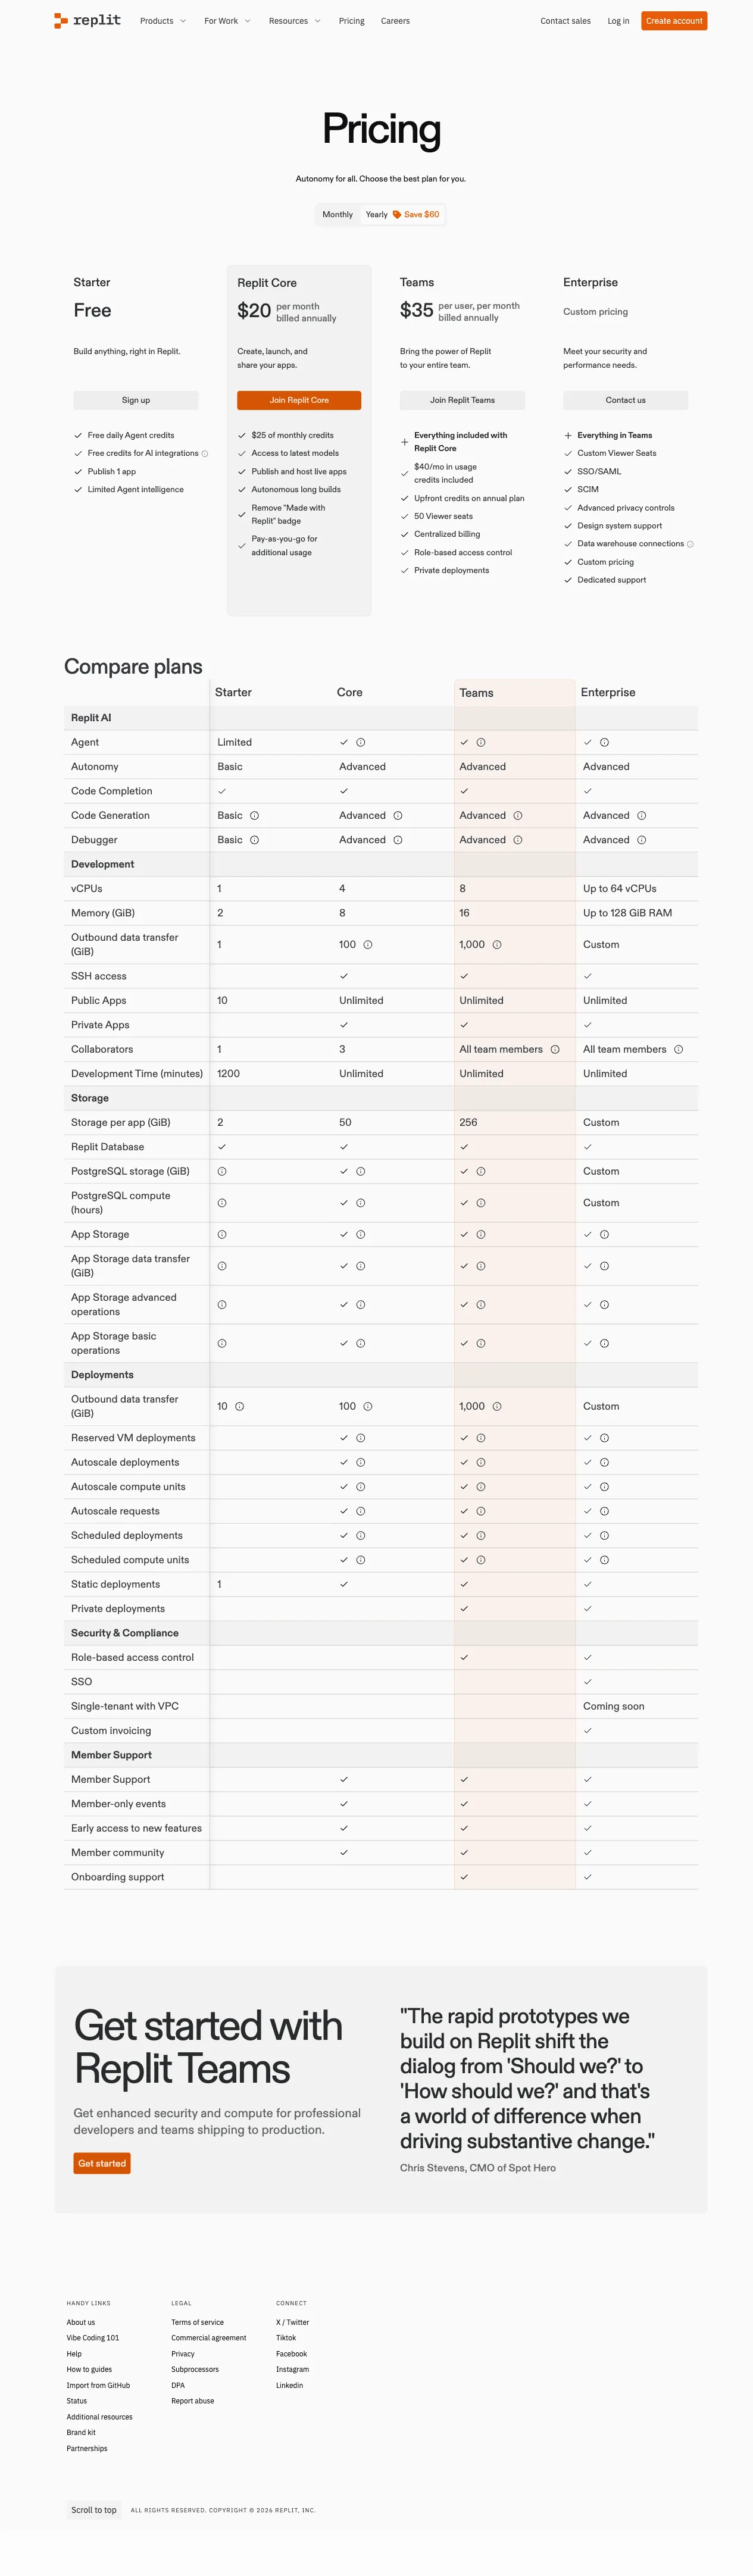Click info icon in Starter Code Generation row

[254, 816]
